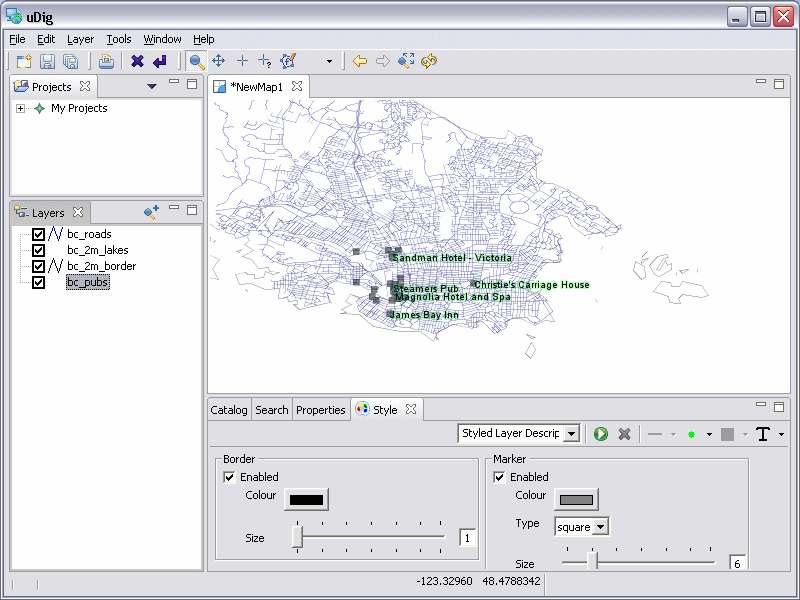Click the Zoom to extent icon
Screen dimensions: 800x600
(406, 61)
